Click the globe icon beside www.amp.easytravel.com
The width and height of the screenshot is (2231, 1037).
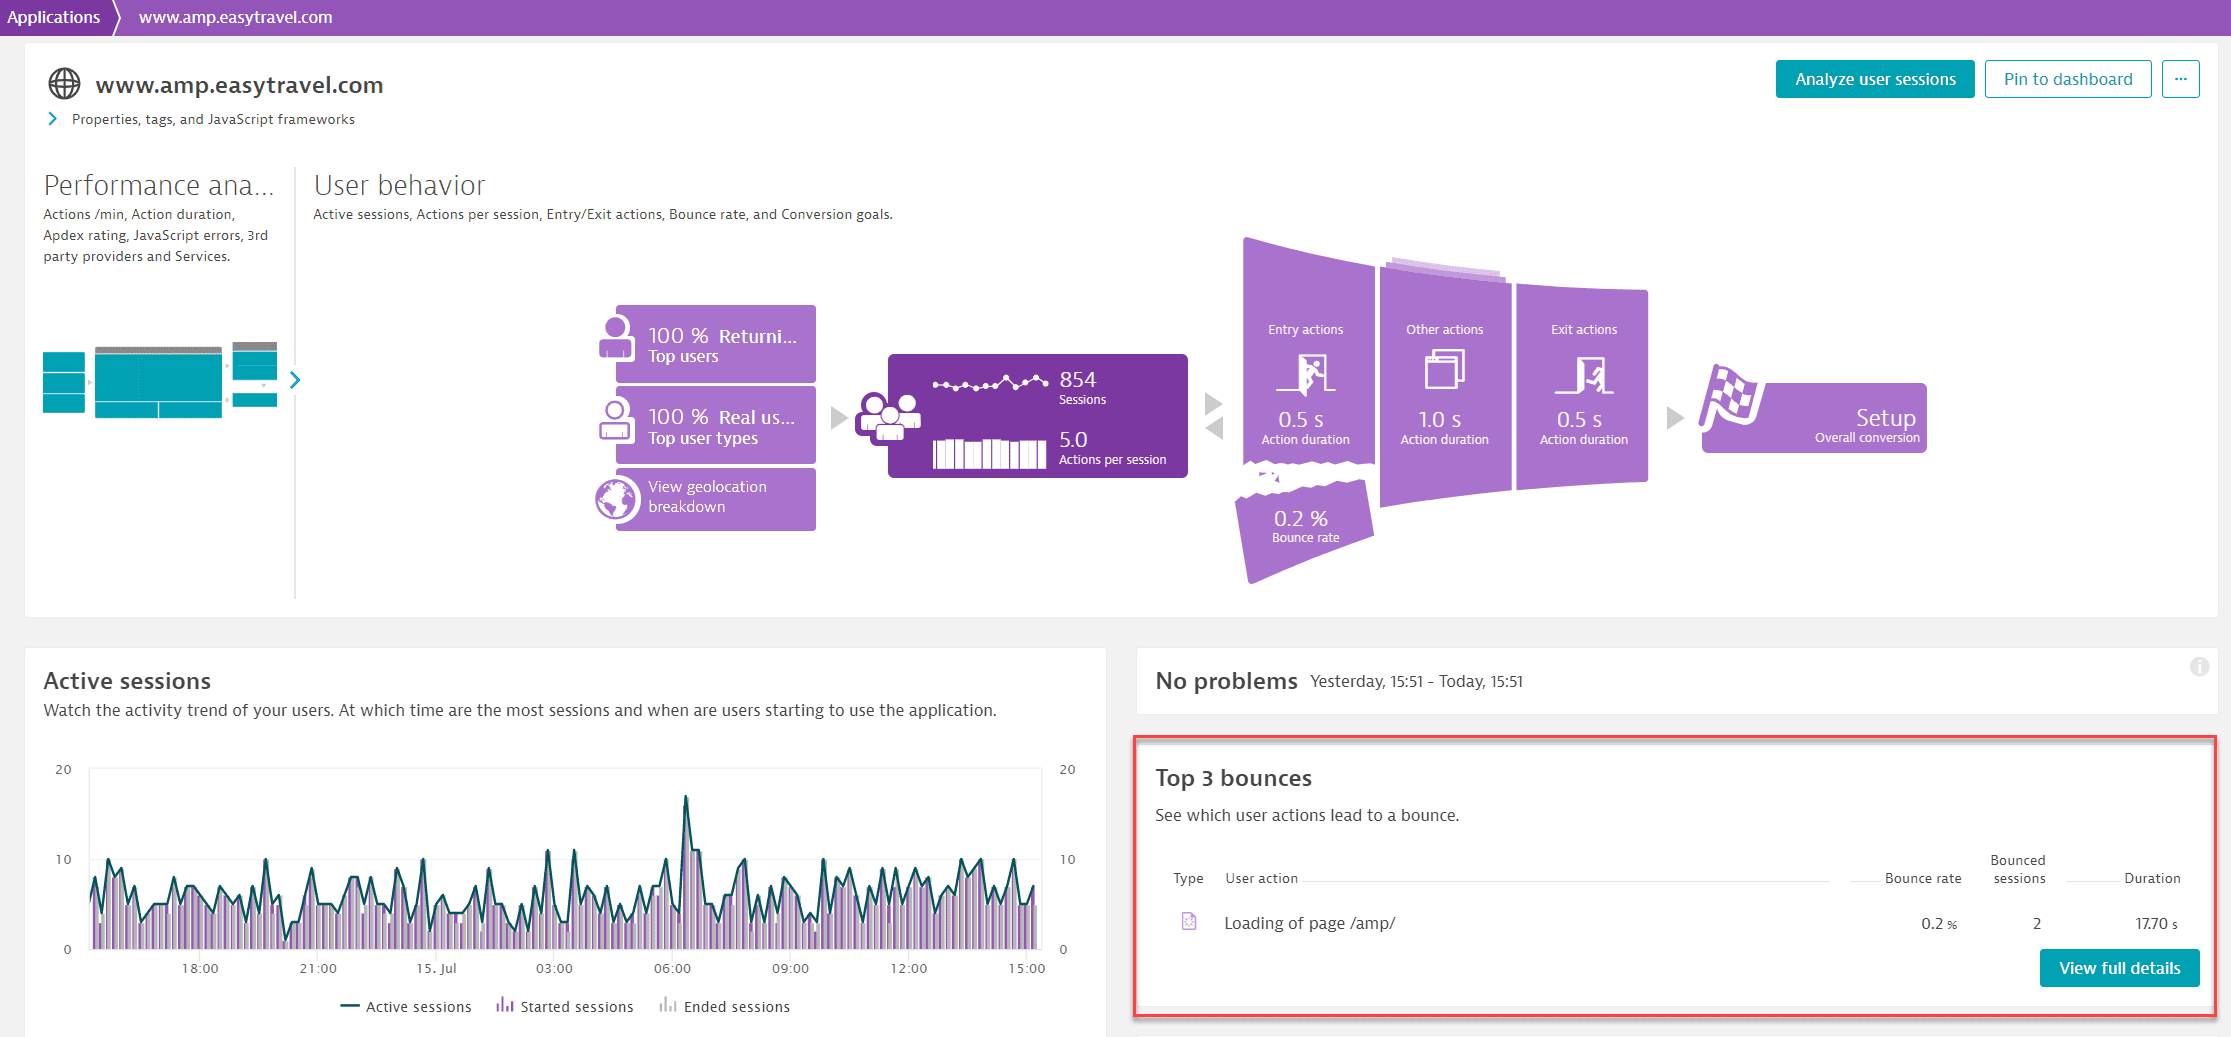pos(64,84)
